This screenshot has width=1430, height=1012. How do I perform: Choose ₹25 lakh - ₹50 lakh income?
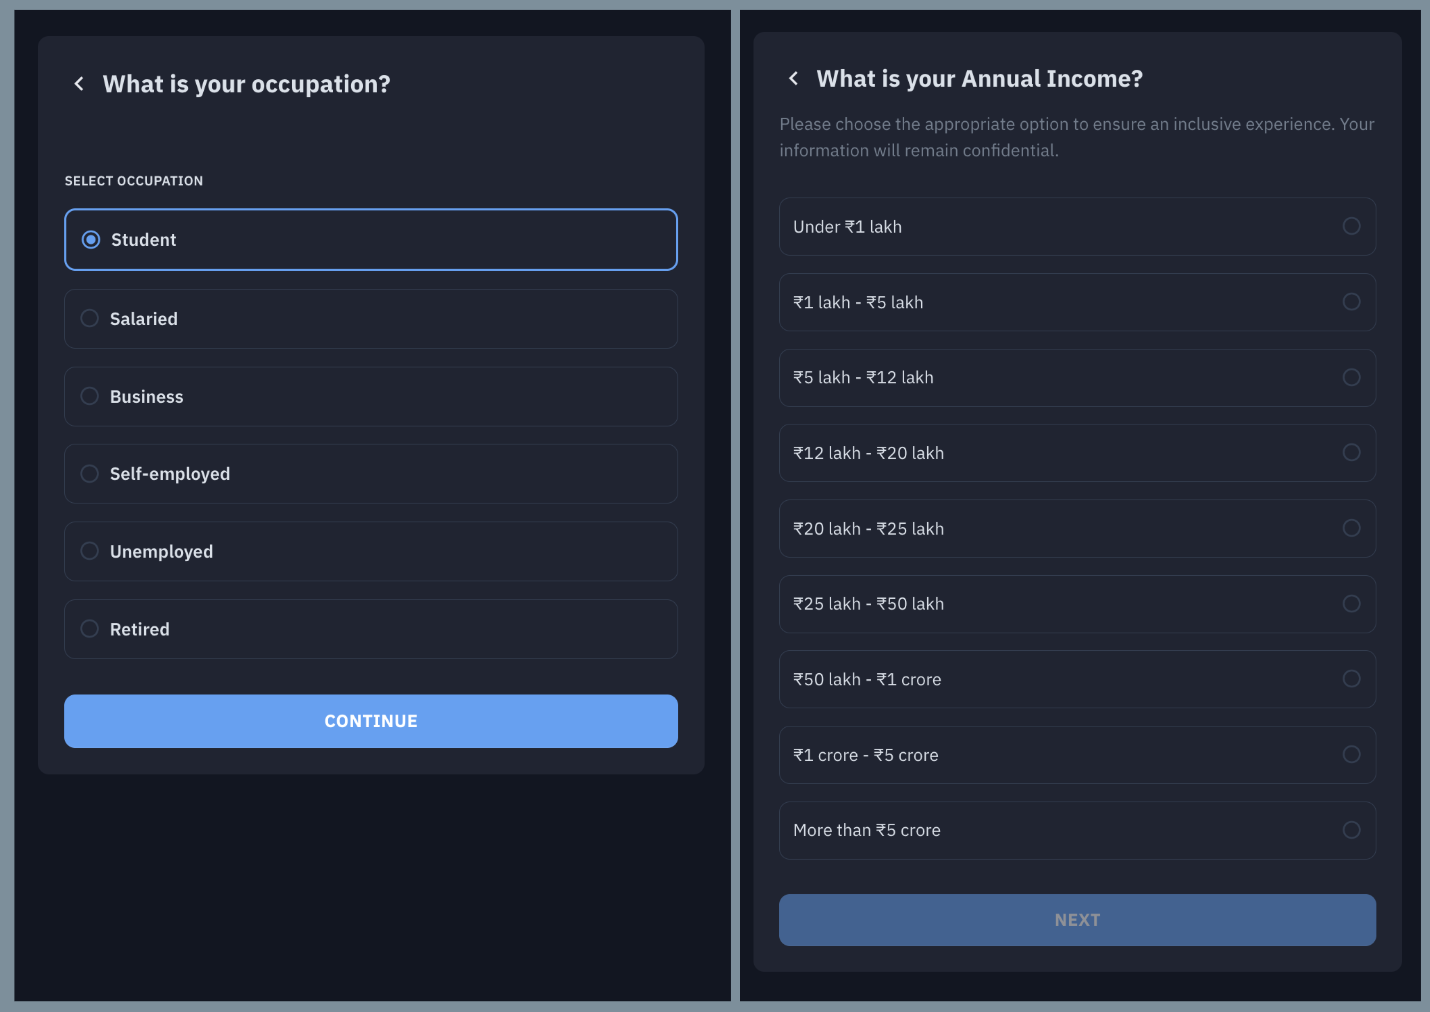(x=1350, y=604)
